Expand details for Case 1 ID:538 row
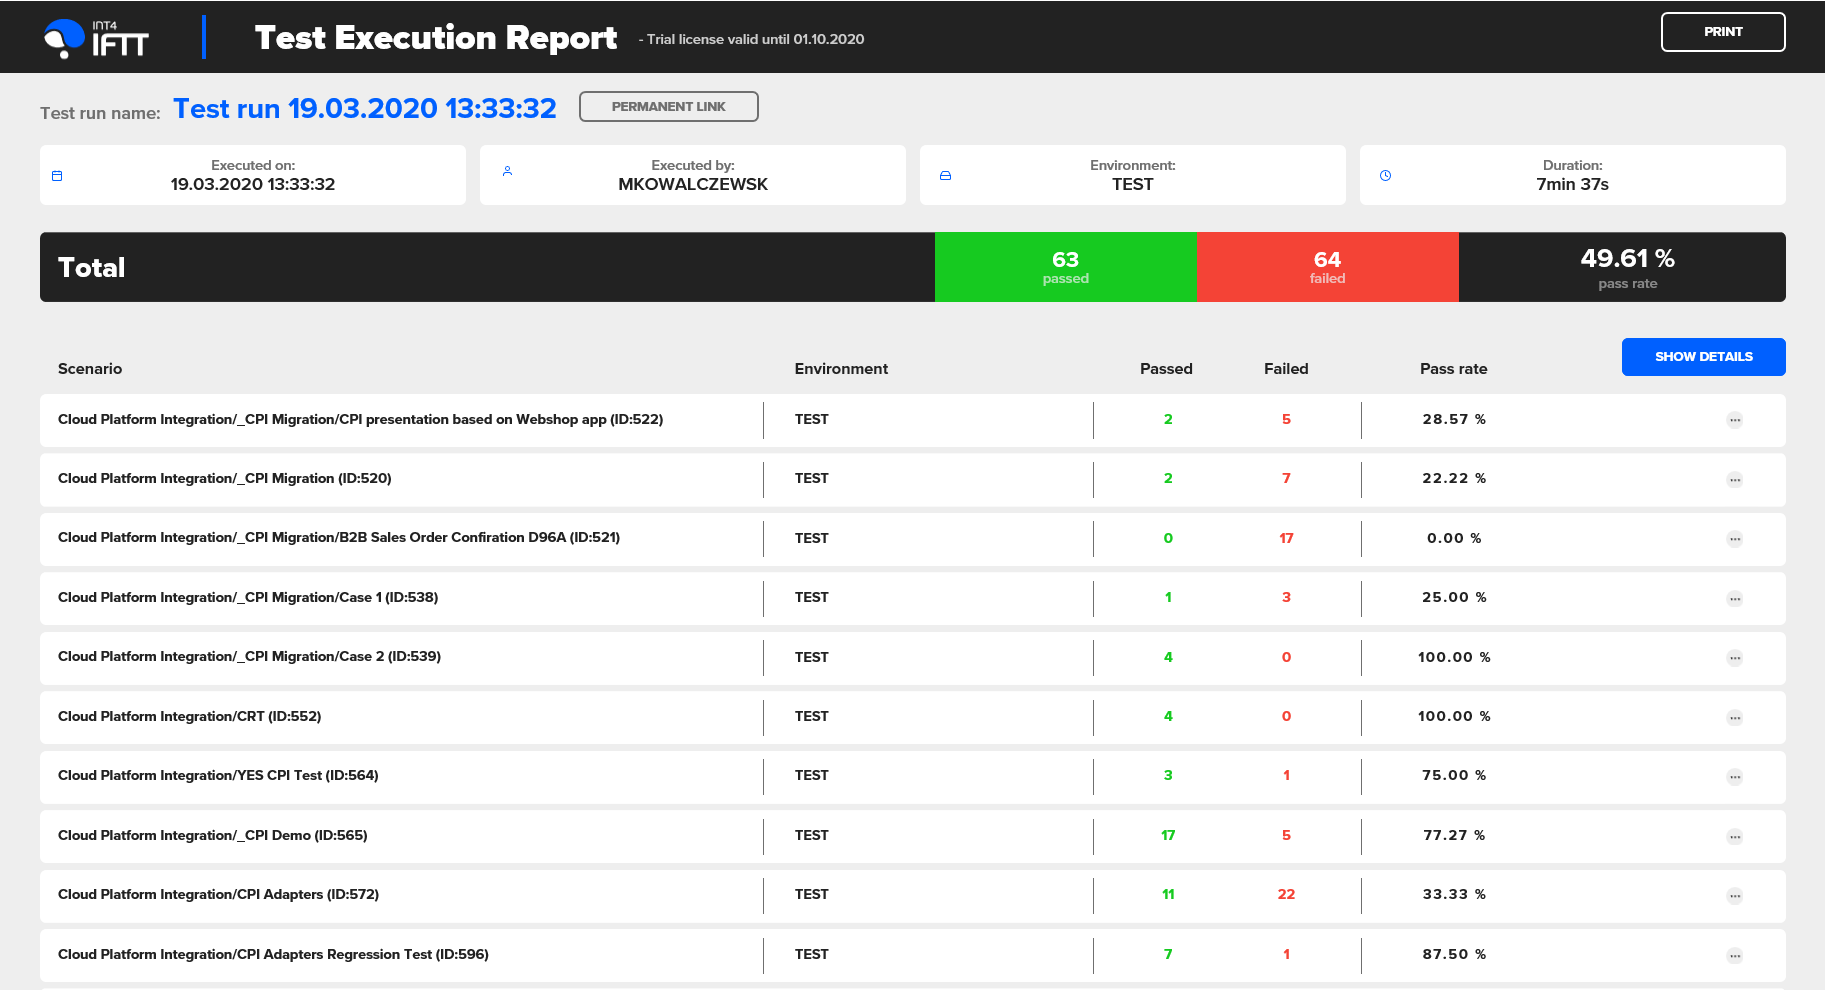This screenshot has width=1825, height=990. 1734,599
